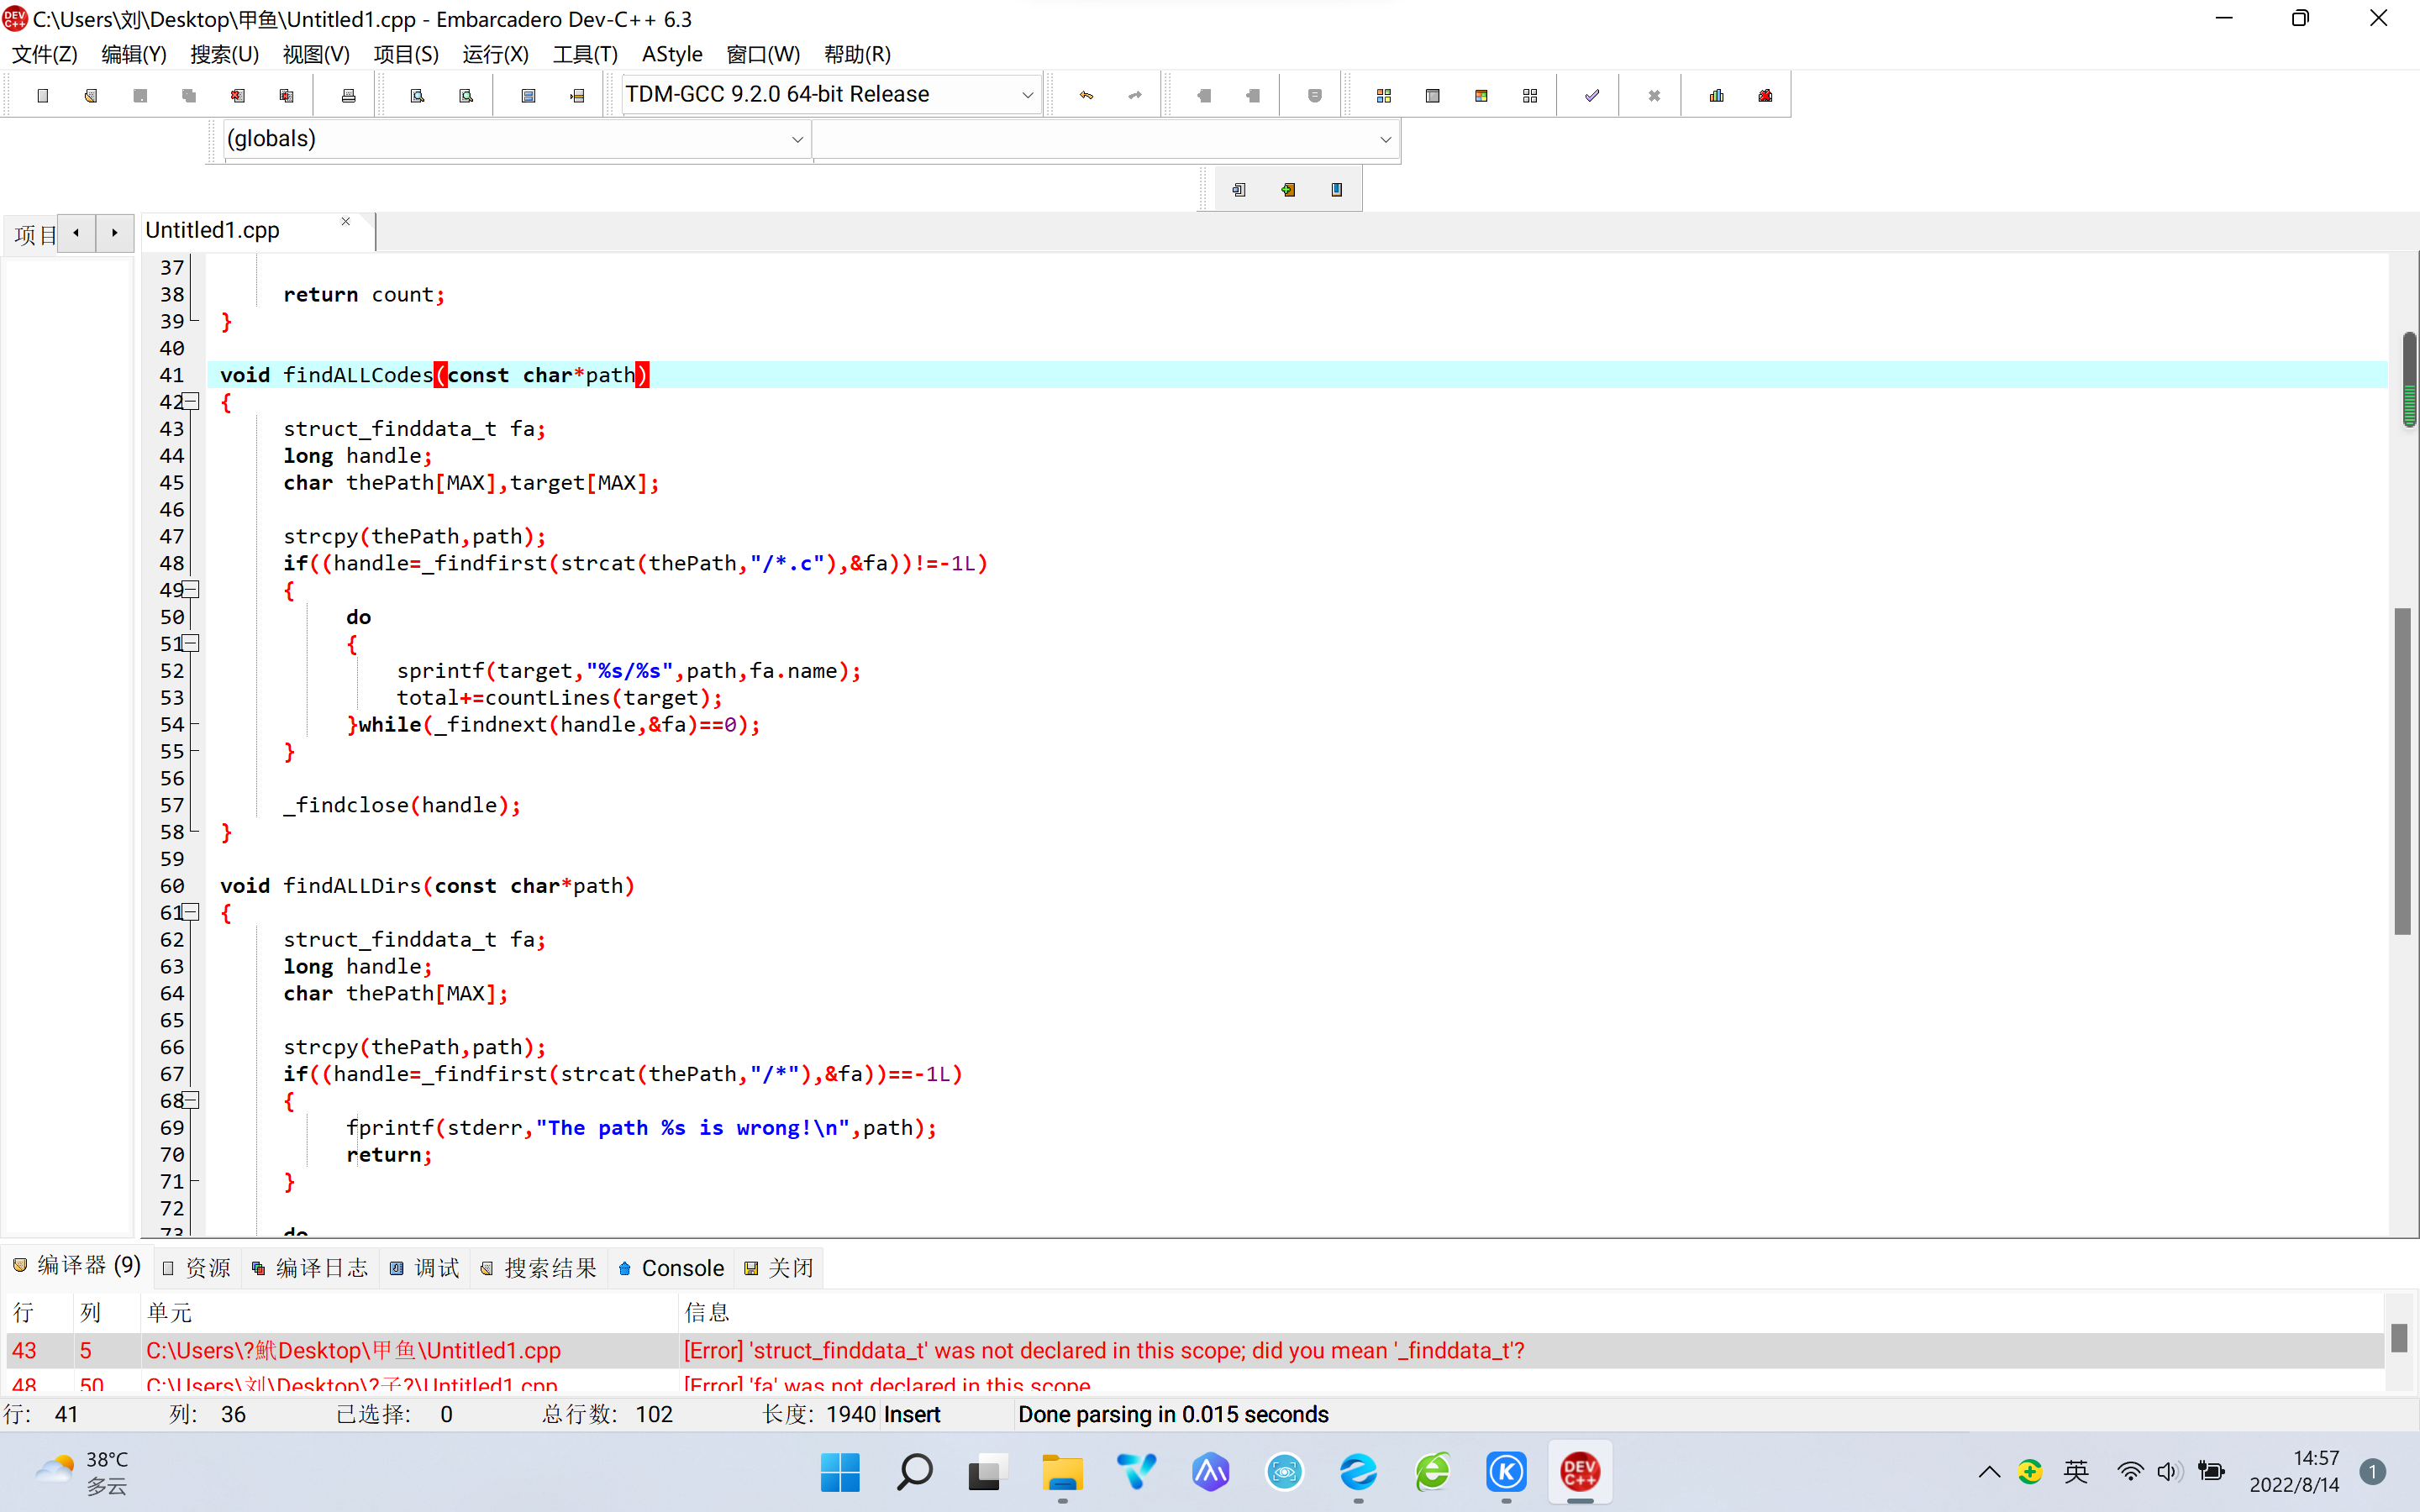
Task: Open the empty function list dropdown
Action: tap(1385, 140)
